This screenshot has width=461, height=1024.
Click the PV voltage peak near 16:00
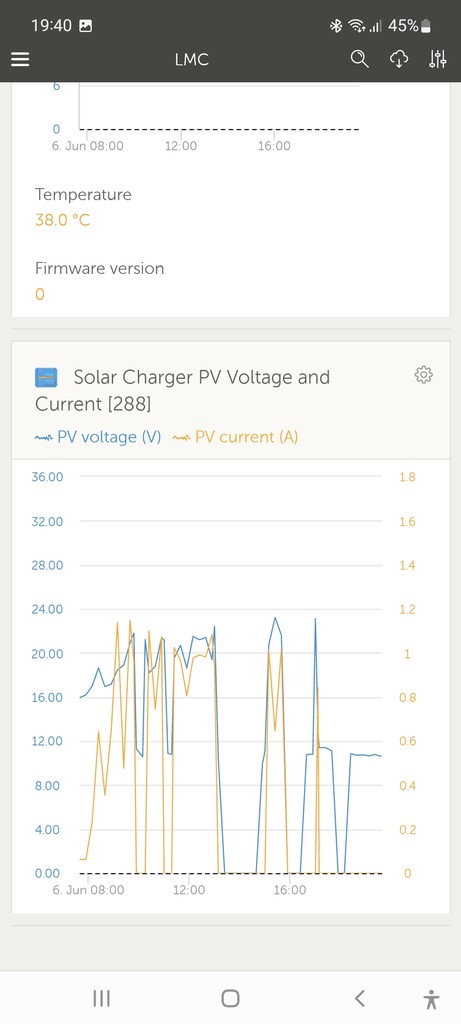pyautogui.click(x=275, y=618)
